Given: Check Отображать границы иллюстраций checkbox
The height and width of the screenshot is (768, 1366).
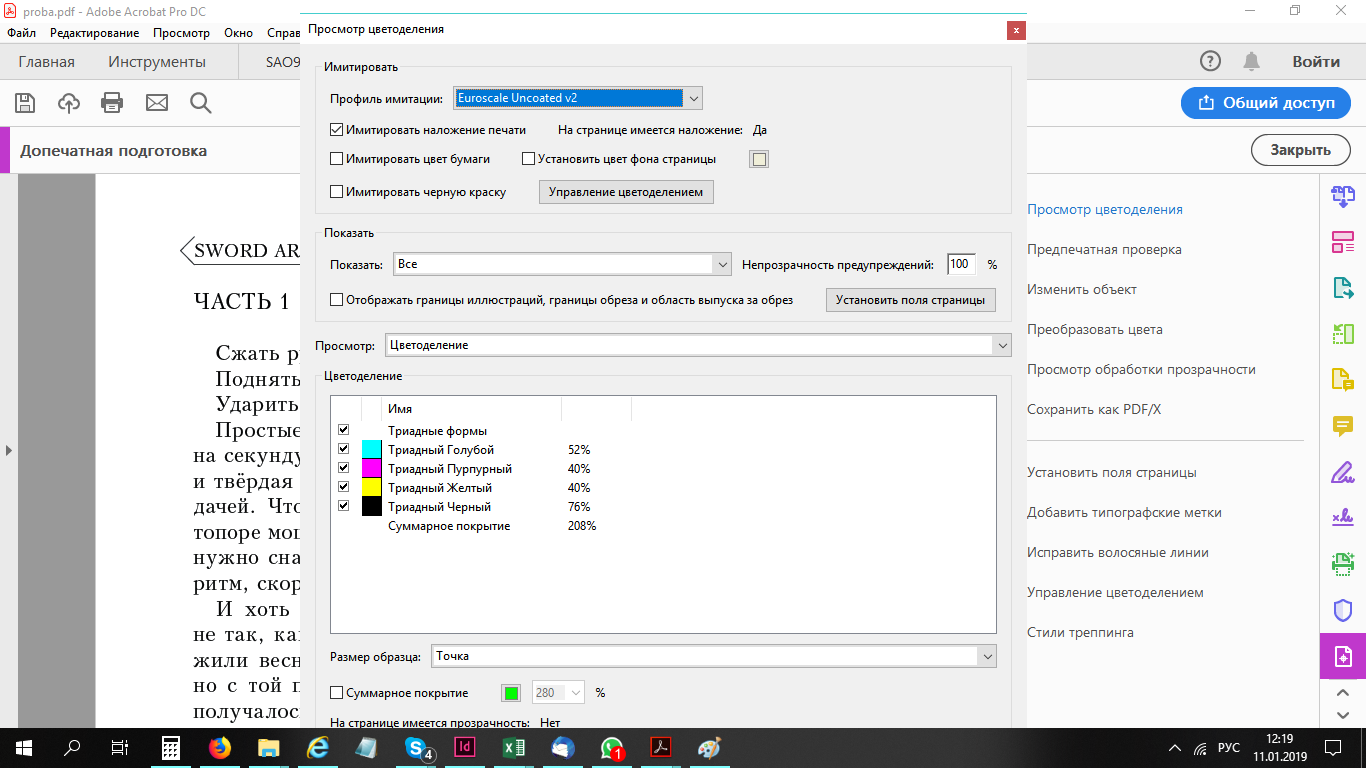Looking at the screenshot, I should pos(337,300).
